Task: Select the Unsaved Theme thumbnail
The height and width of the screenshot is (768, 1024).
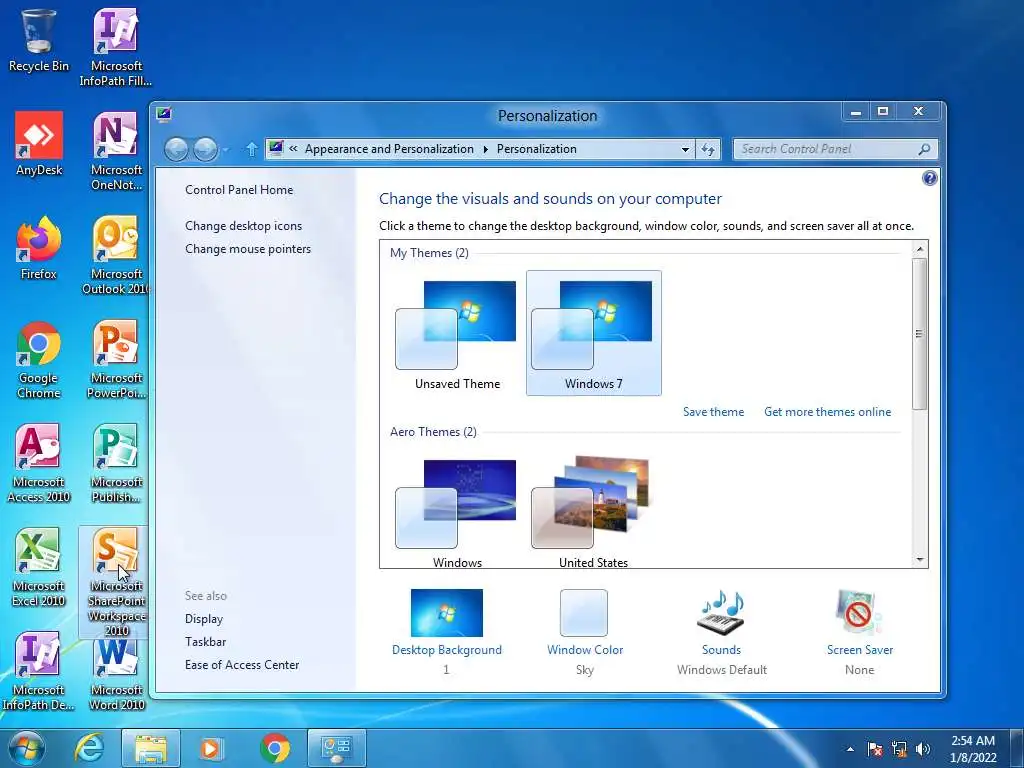Action: [457, 333]
